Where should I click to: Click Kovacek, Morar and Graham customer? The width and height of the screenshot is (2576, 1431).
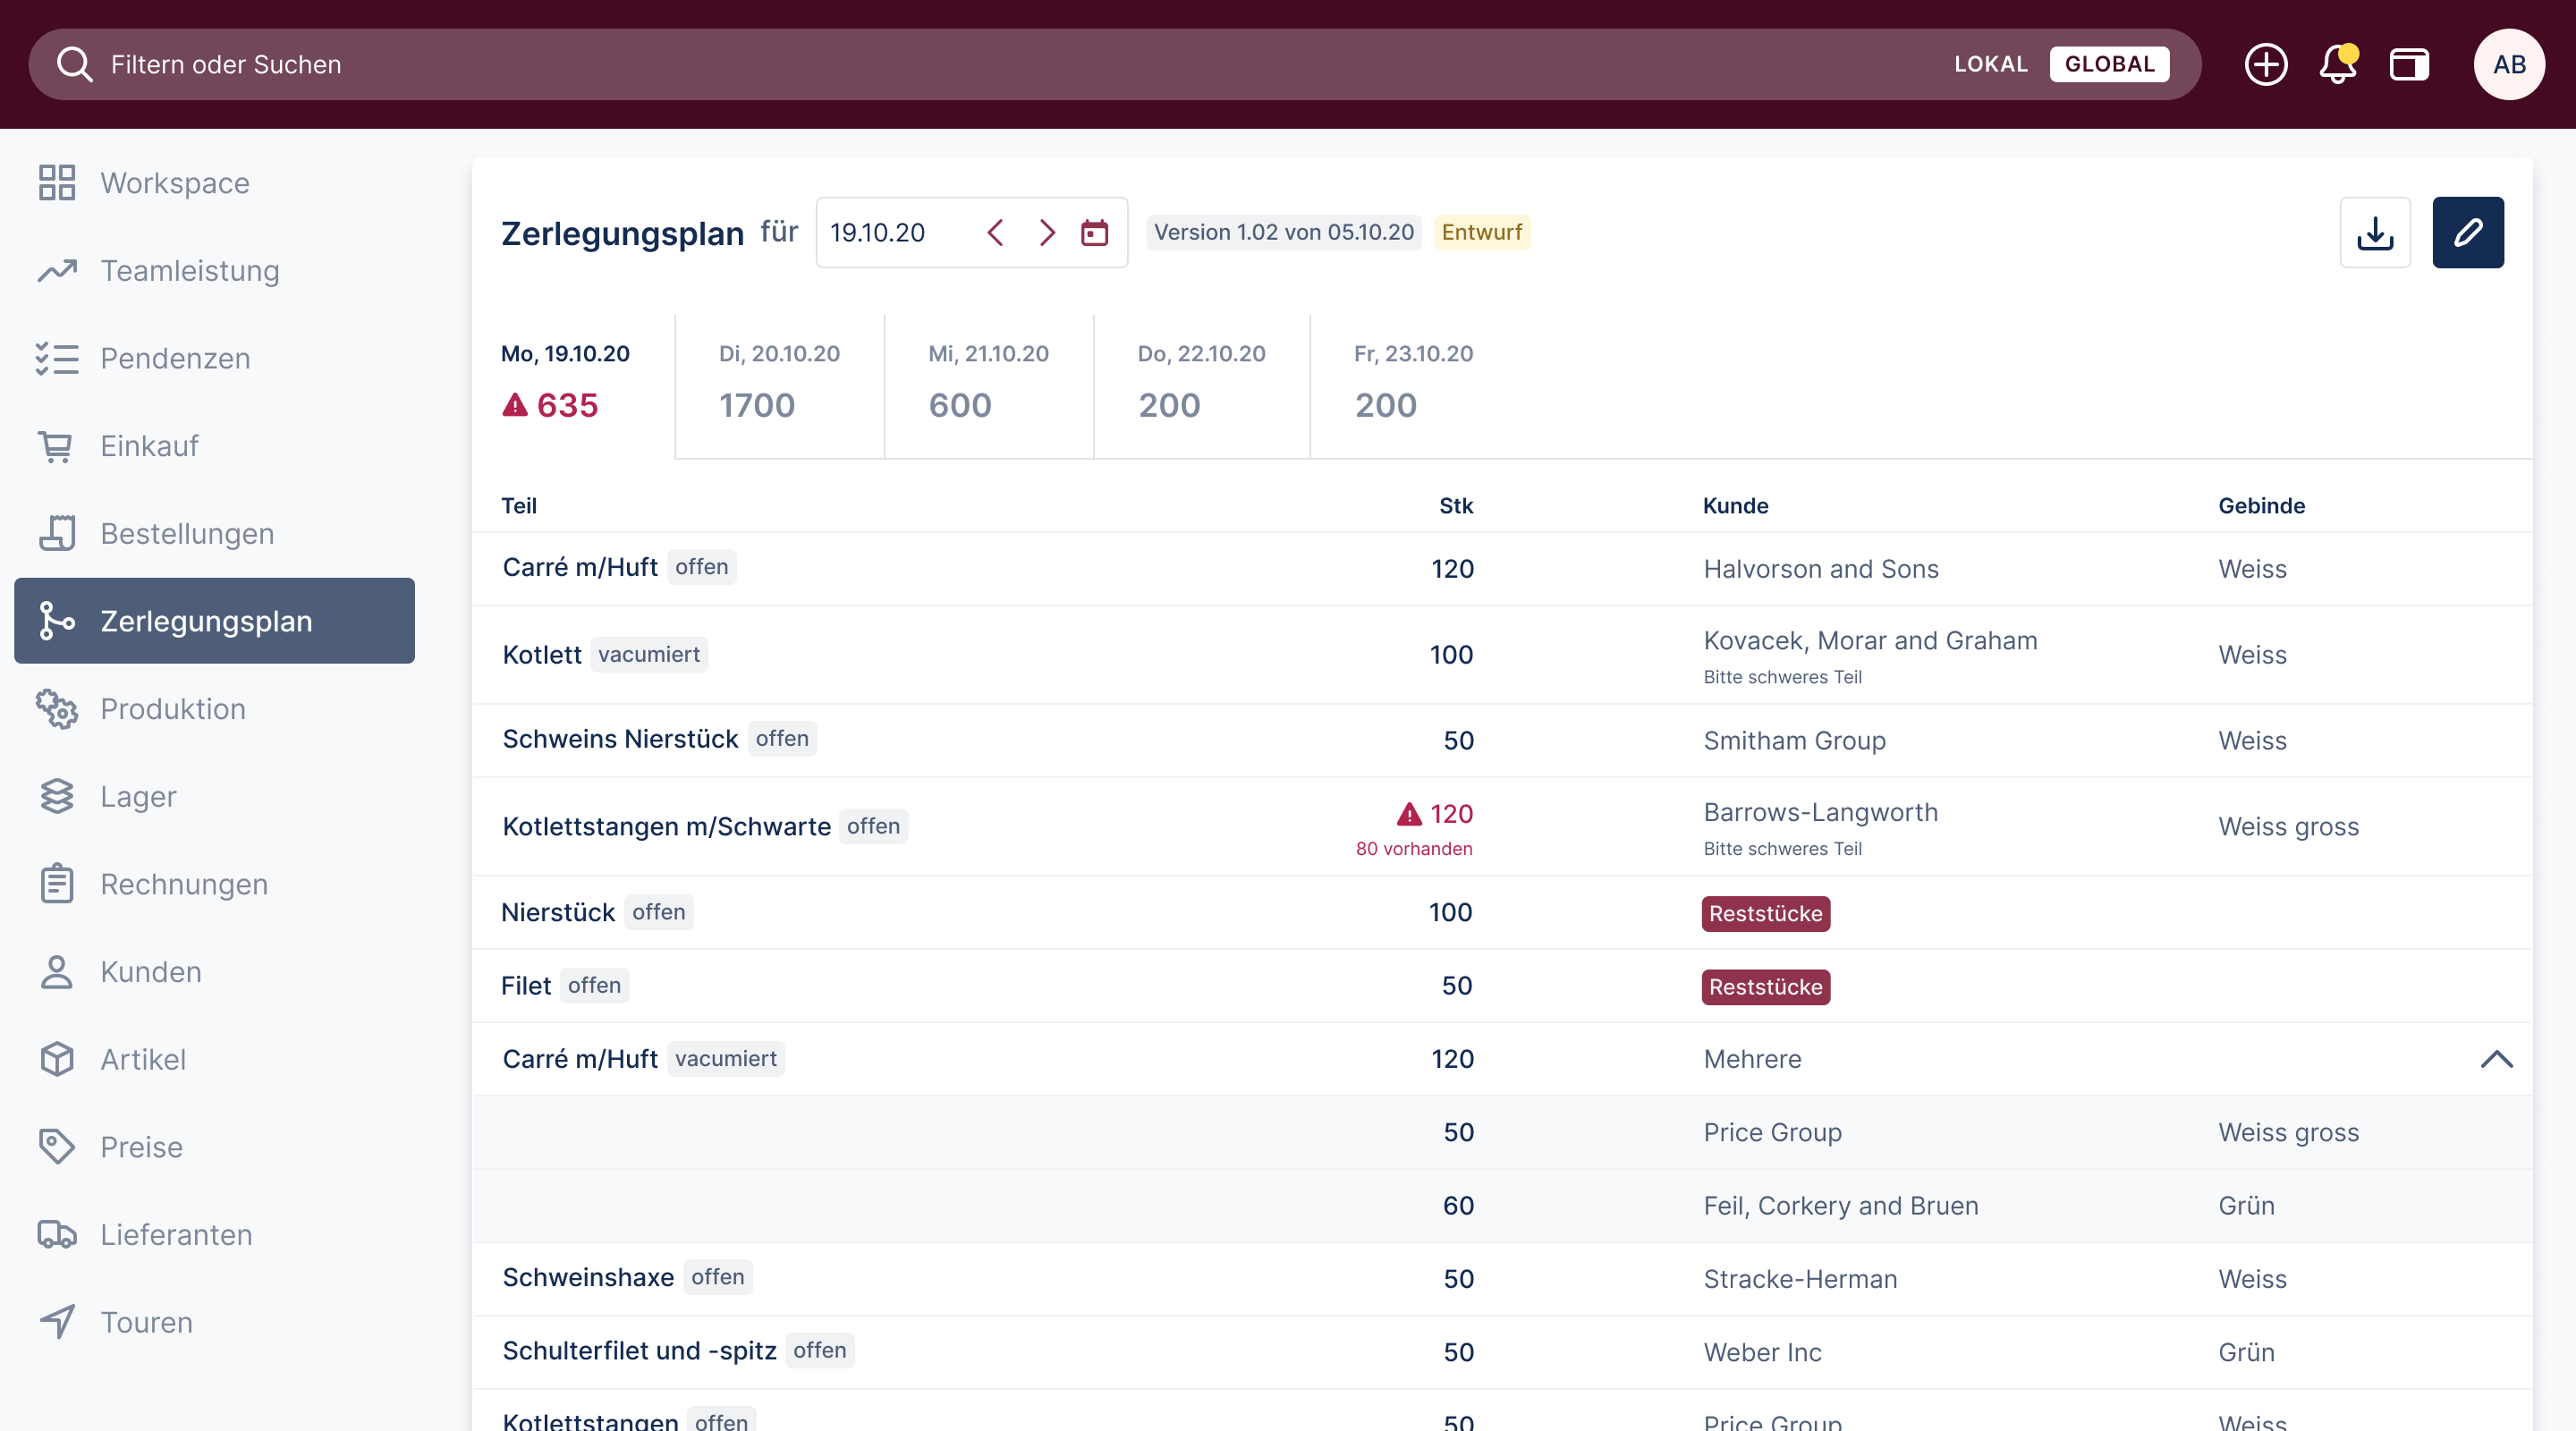click(1870, 640)
